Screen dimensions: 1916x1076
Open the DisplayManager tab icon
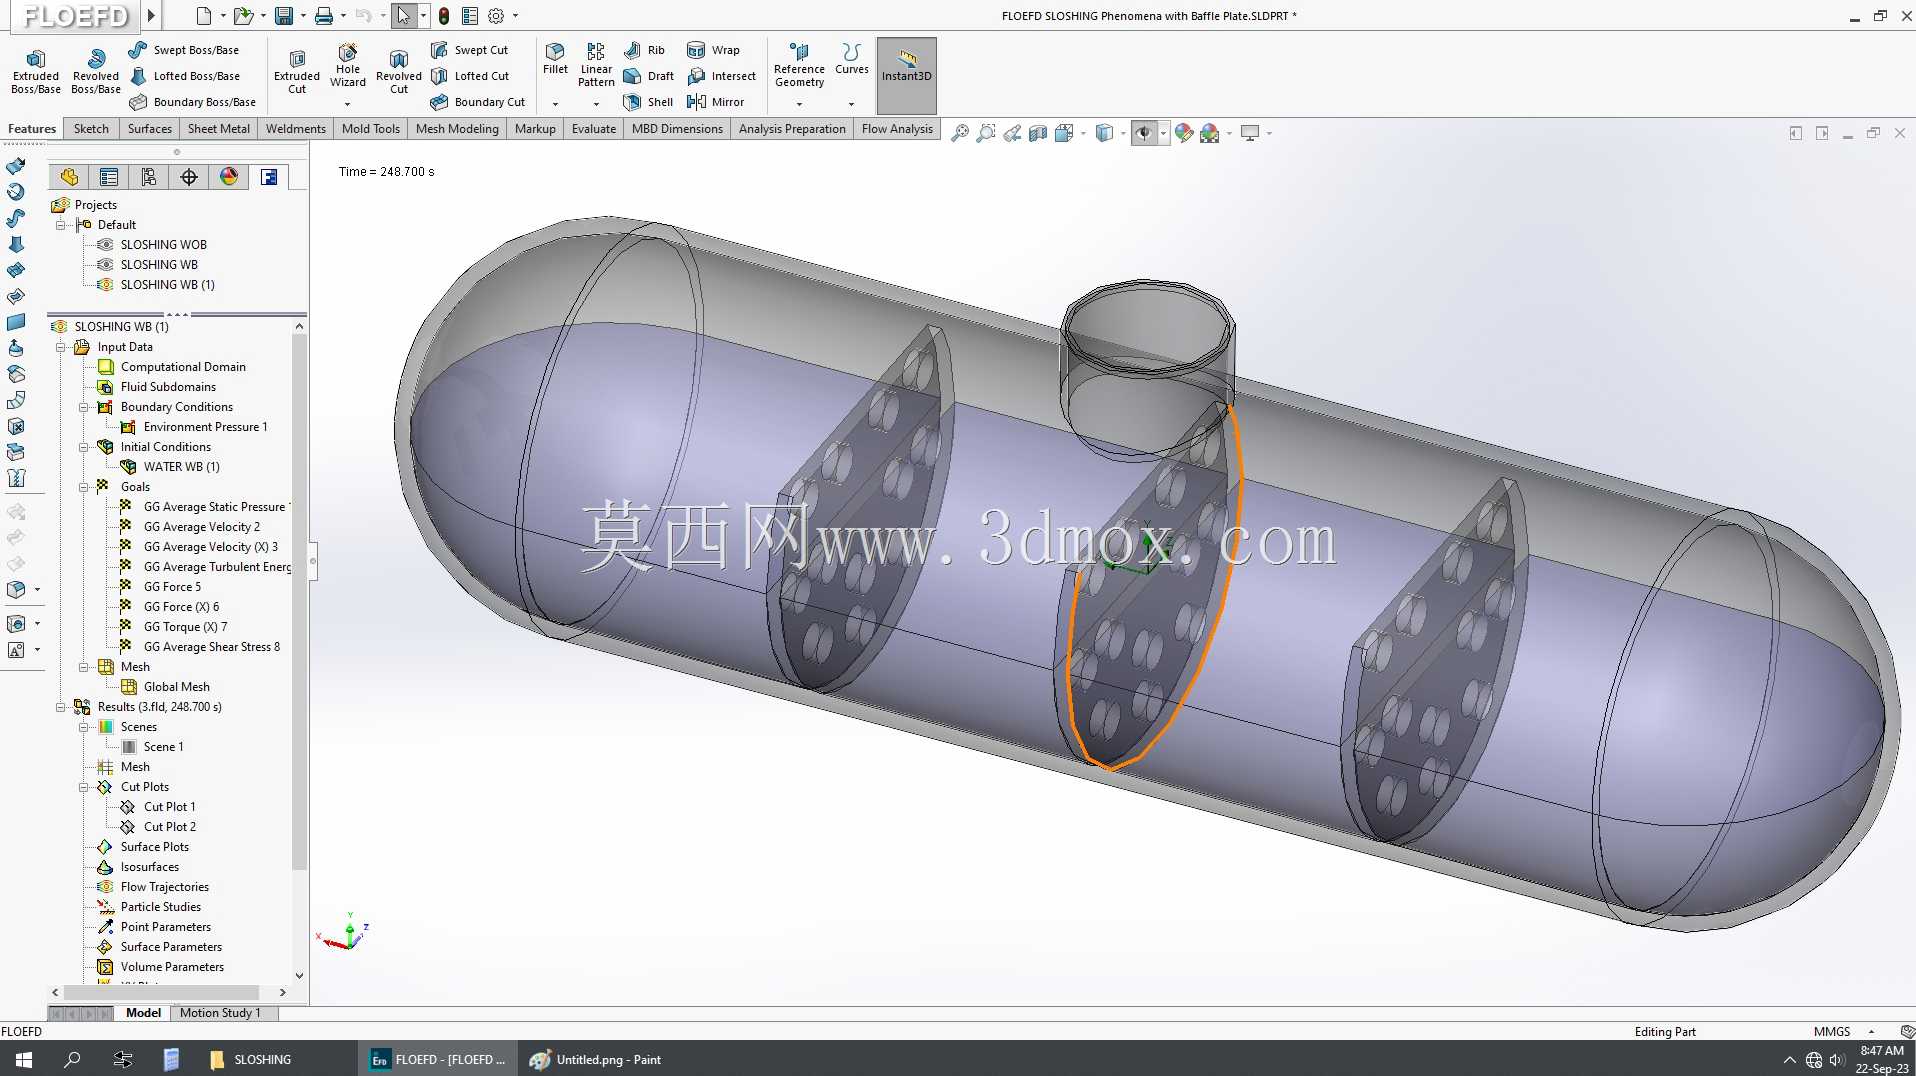(229, 177)
